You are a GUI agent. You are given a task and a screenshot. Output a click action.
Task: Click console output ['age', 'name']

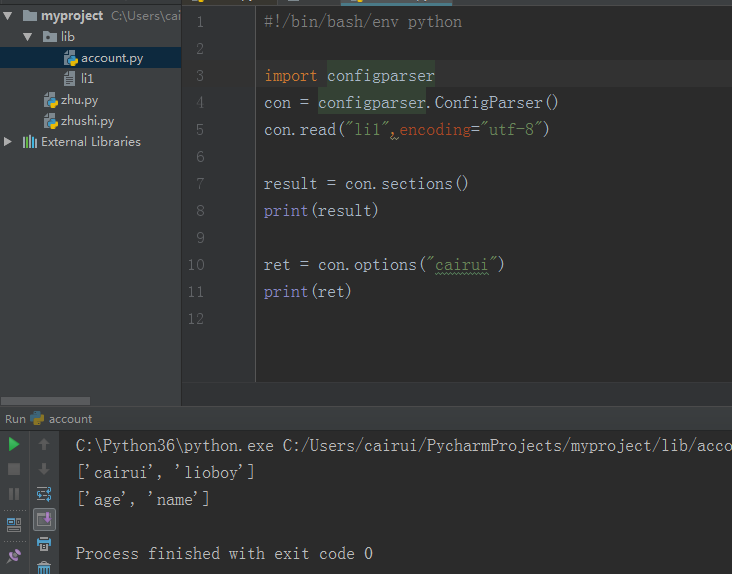click(143, 499)
